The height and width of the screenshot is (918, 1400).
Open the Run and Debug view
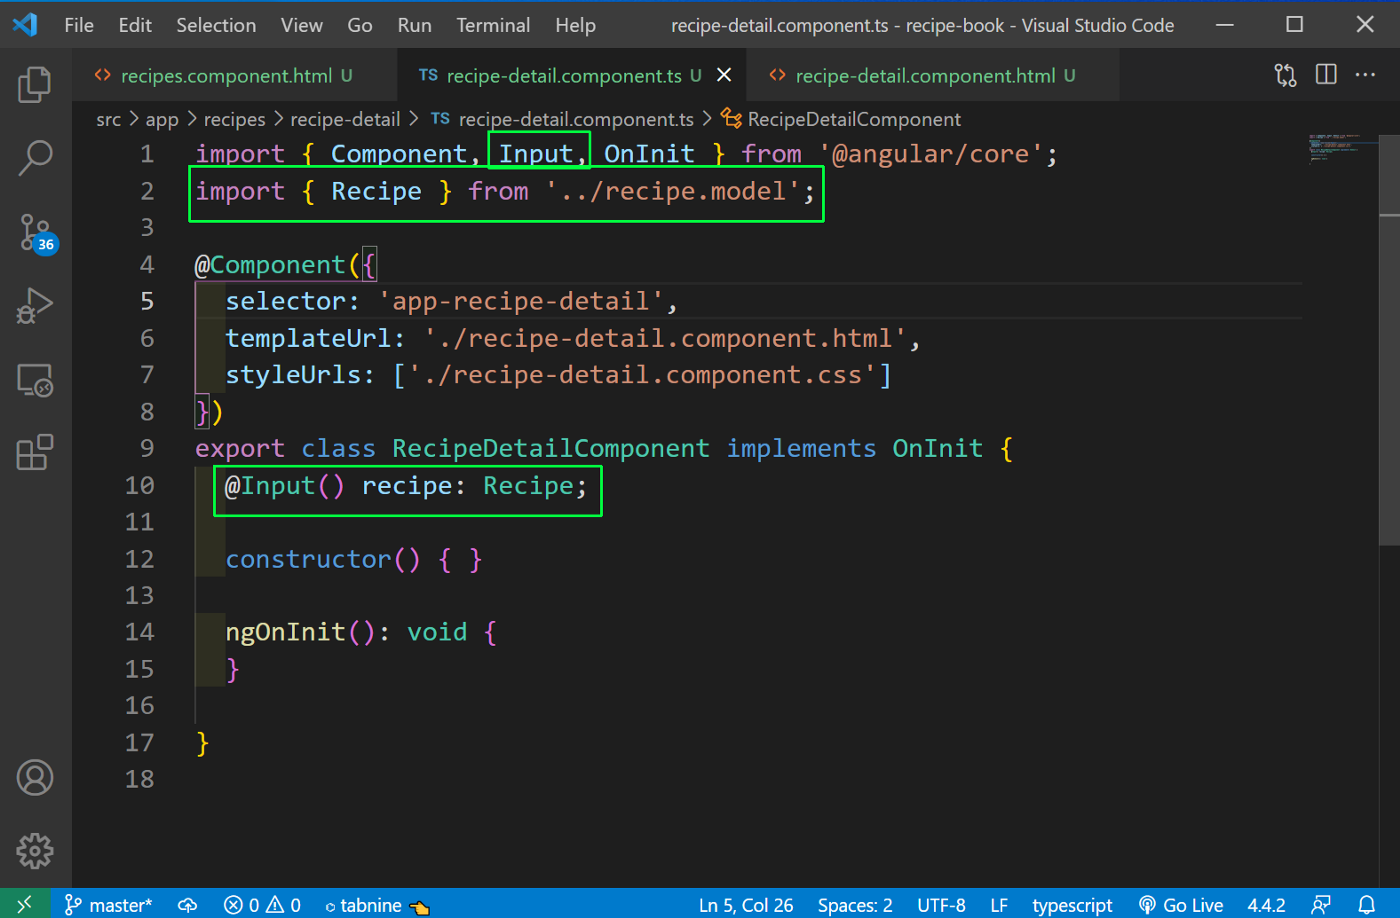point(35,306)
